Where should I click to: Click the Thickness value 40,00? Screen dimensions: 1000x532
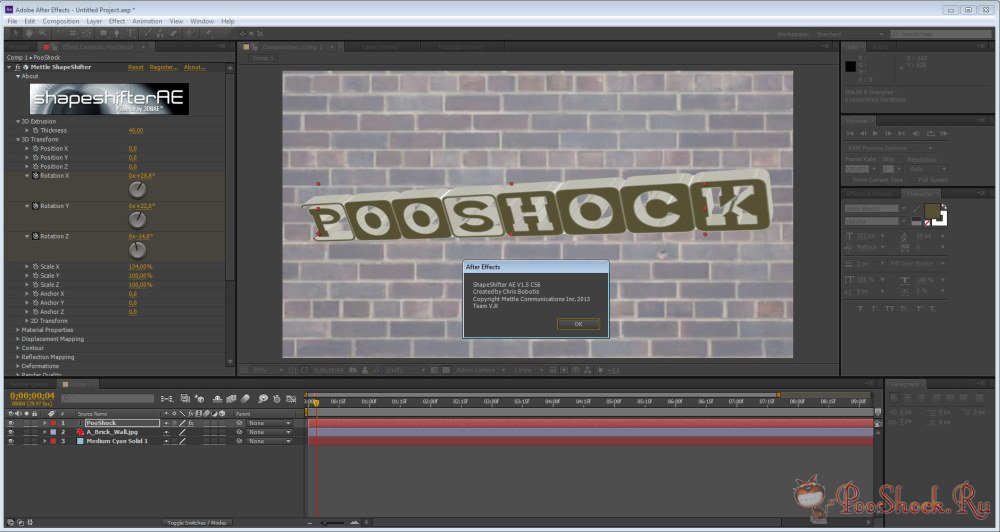click(x=136, y=130)
